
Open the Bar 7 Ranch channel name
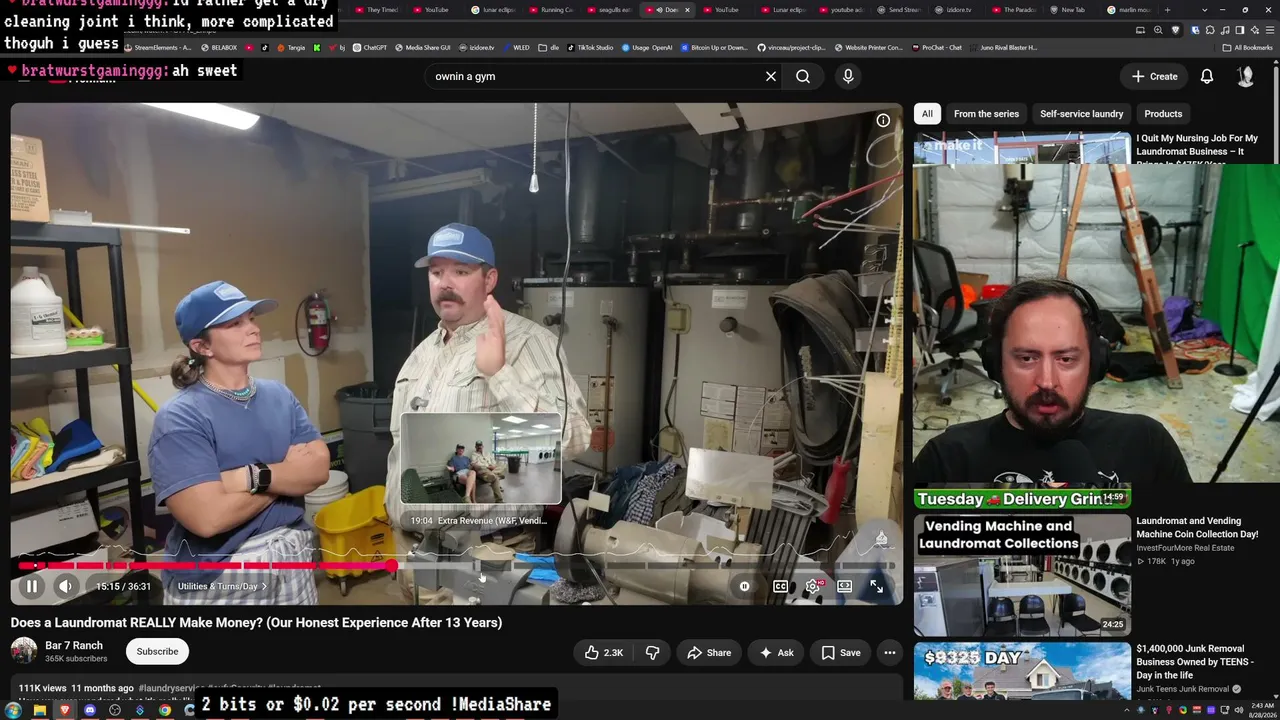(74, 646)
